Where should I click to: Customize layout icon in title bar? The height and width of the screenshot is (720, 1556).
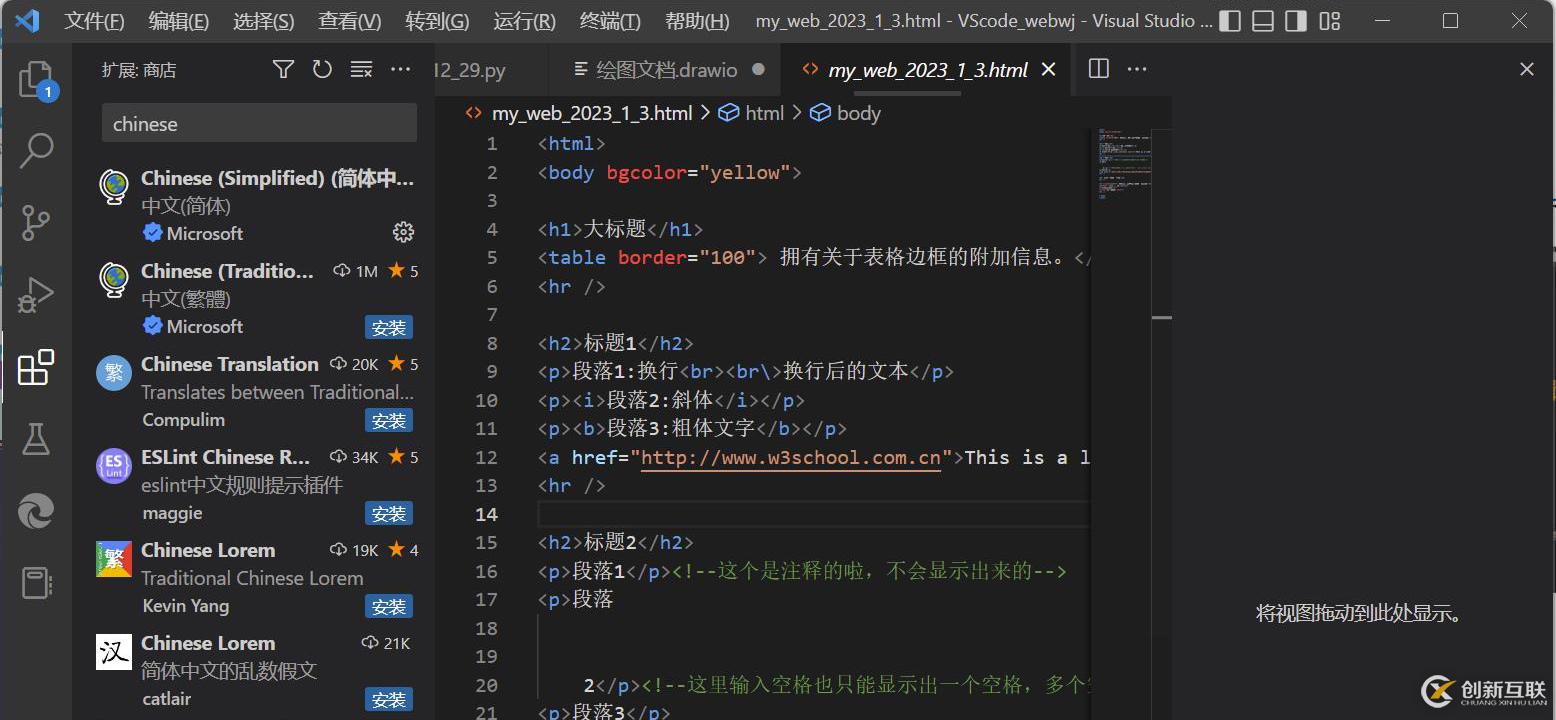pyautogui.click(x=1330, y=21)
